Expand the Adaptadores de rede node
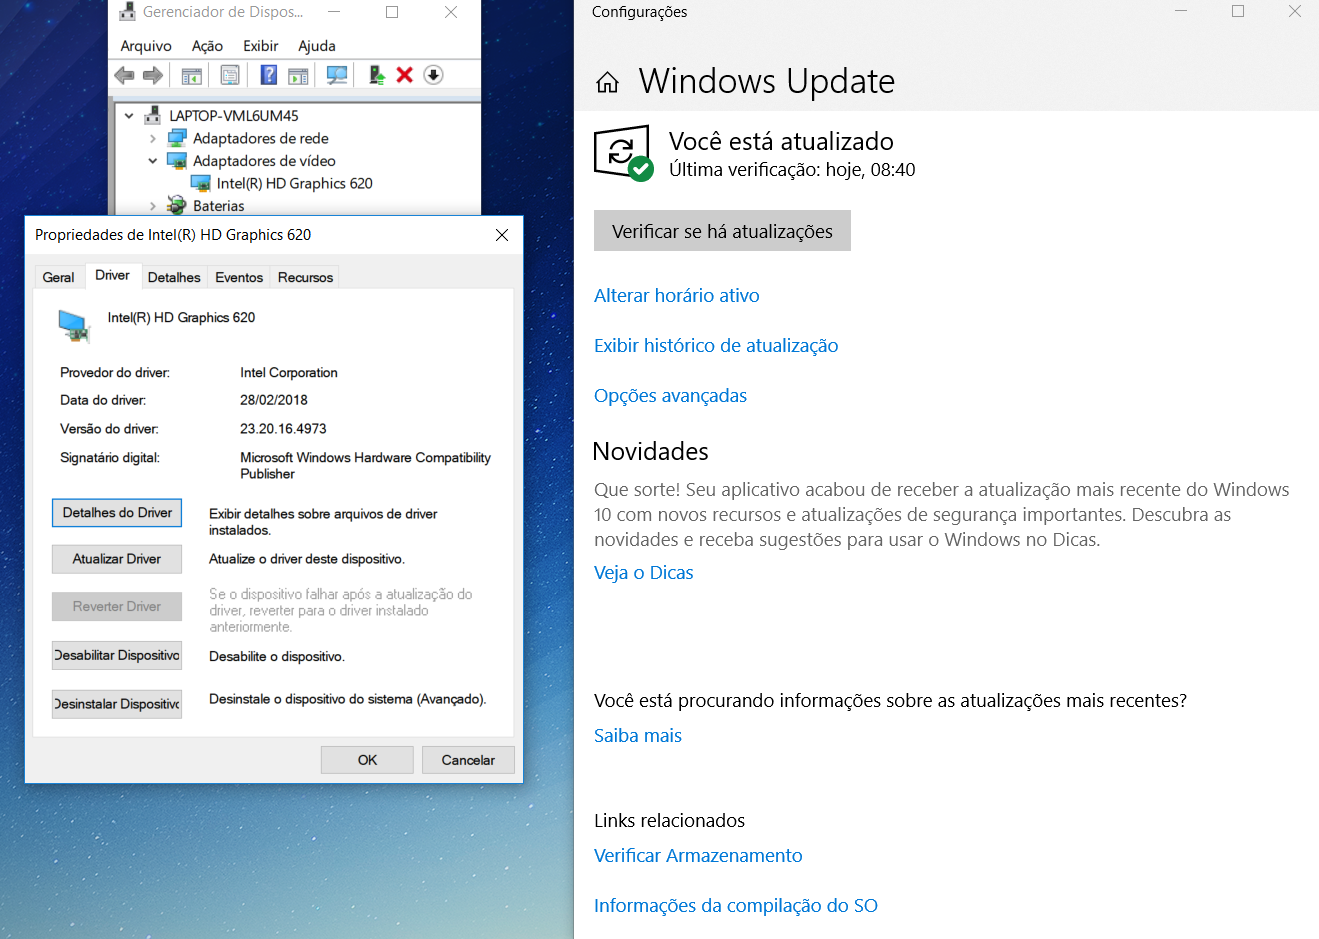The height and width of the screenshot is (939, 1319). click(x=153, y=139)
